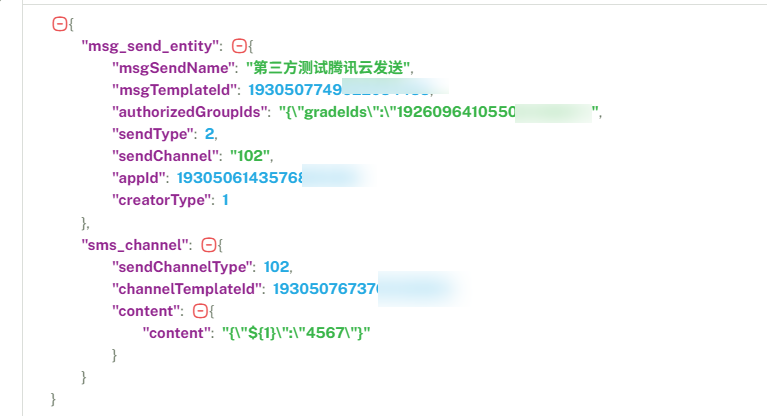Image resolution: width=767 pixels, height=416 pixels.
Task: Click the sendType value 2
Action: click(209, 134)
